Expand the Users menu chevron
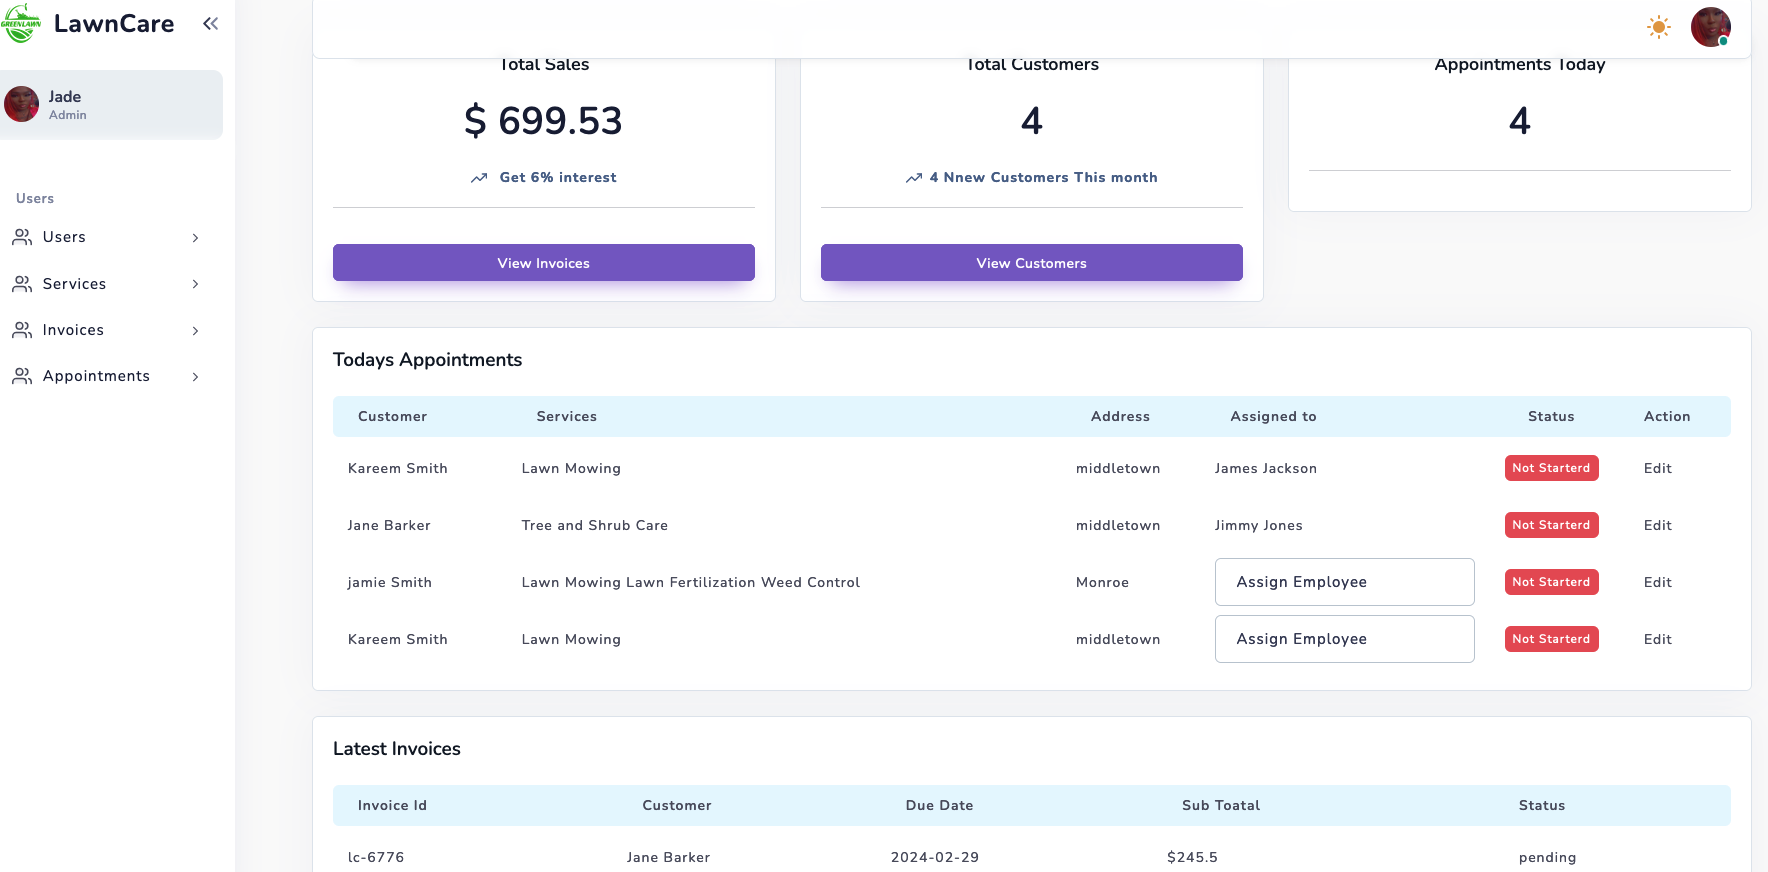 point(195,238)
